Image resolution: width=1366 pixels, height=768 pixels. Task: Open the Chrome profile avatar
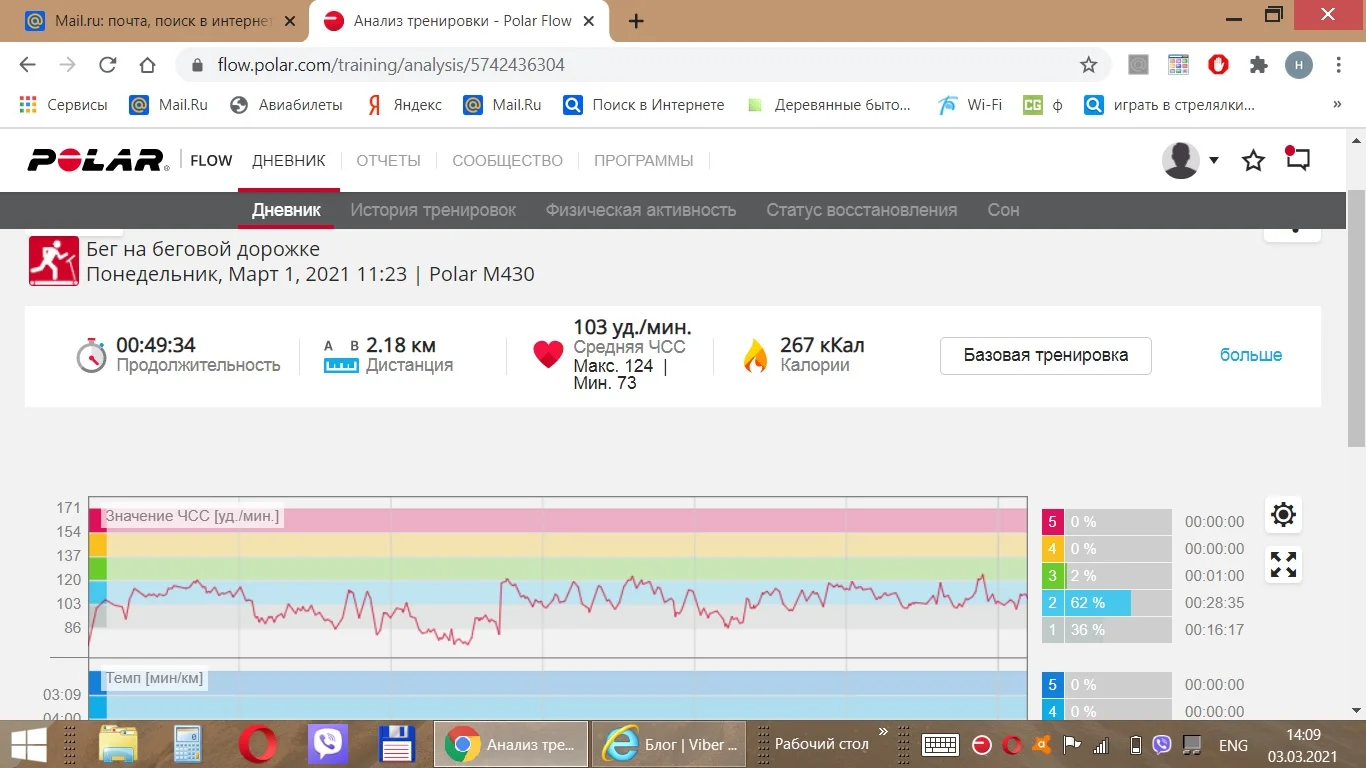click(x=1298, y=65)
